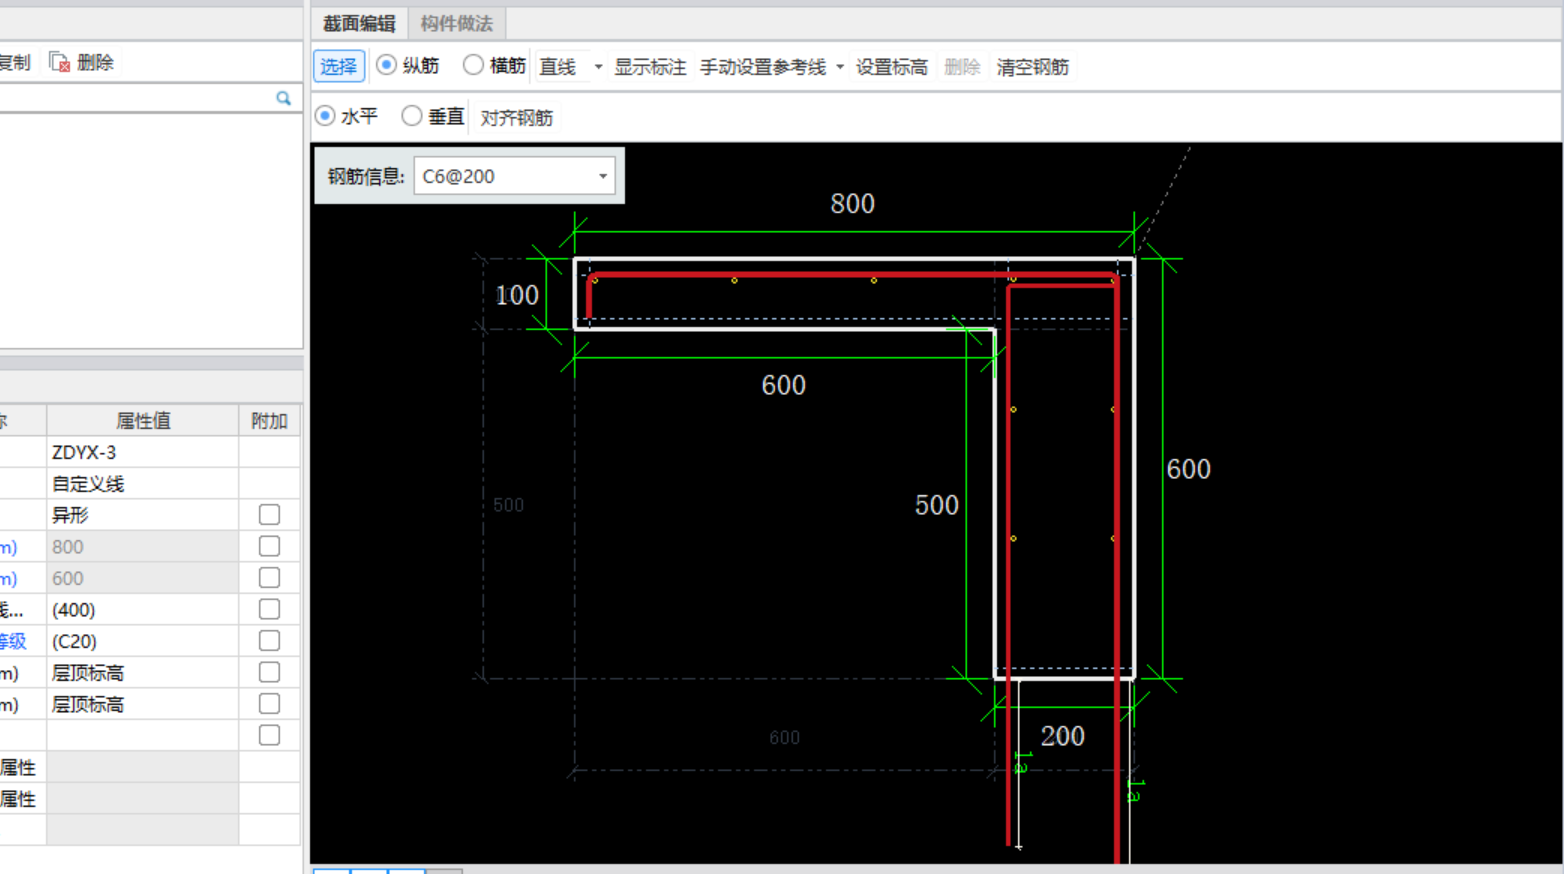Viewport: 1564px width, 874px height.
Task: Click the search magnifier icon
Action: (284, 98)
